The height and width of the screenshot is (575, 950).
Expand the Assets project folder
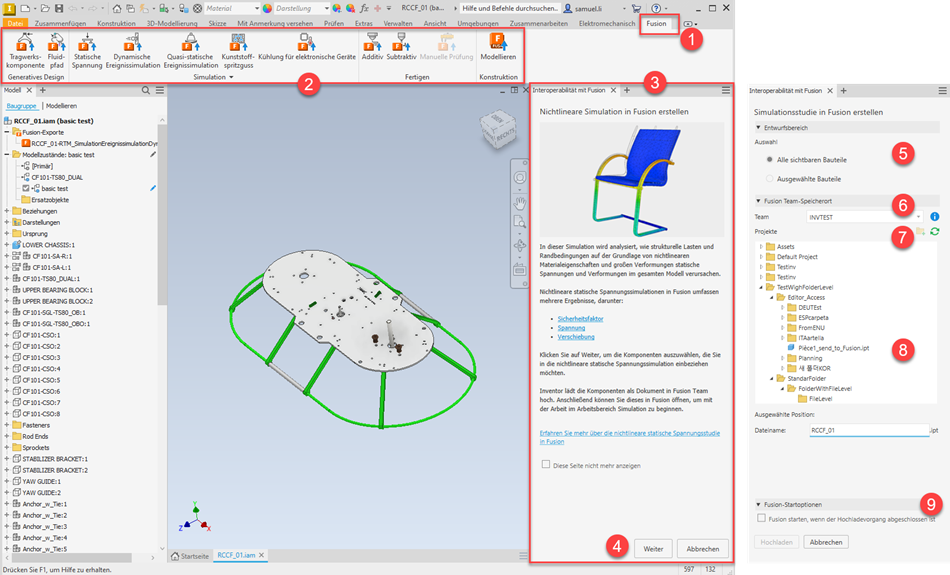coord(761,247)
